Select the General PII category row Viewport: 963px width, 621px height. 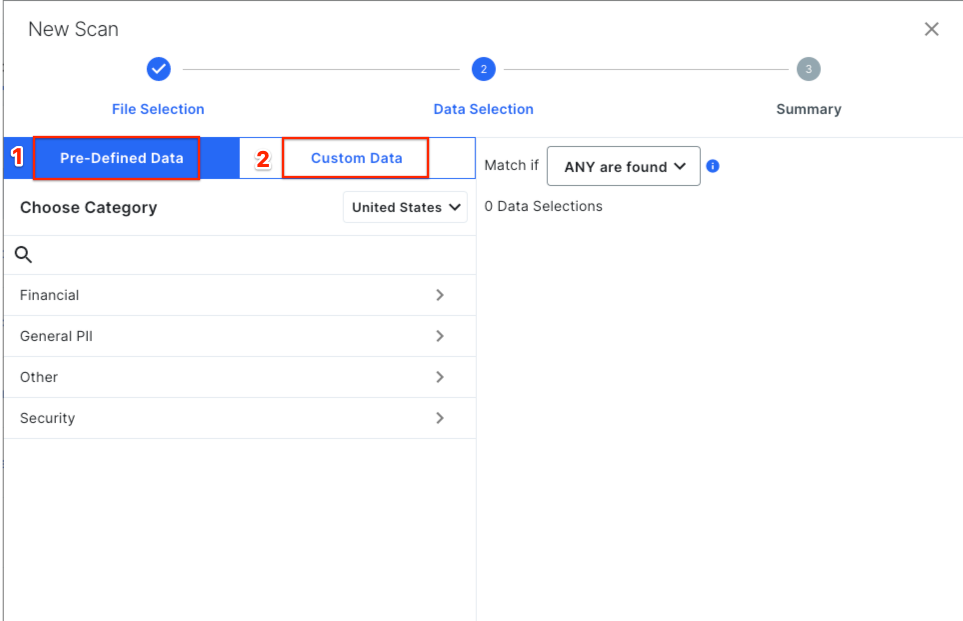(200, 336)
